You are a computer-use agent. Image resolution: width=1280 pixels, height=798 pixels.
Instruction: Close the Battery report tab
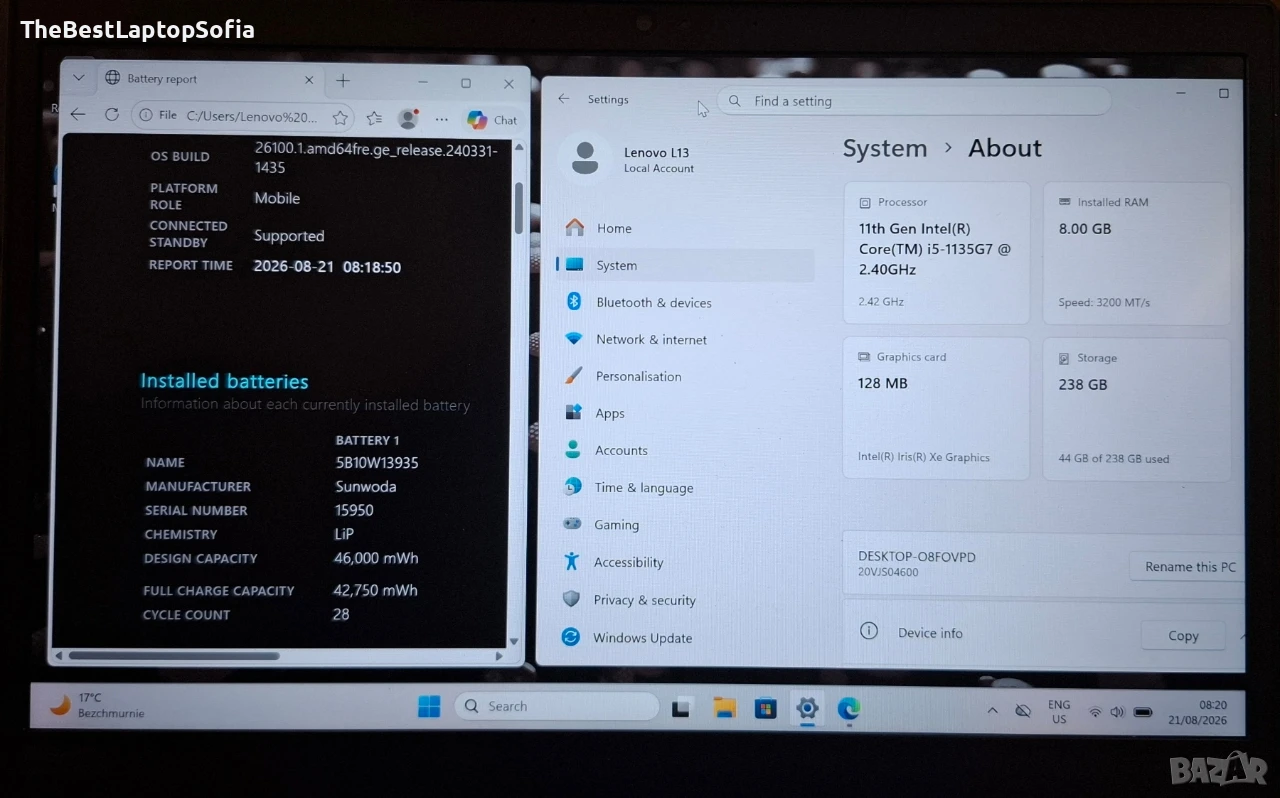point(309,80)
